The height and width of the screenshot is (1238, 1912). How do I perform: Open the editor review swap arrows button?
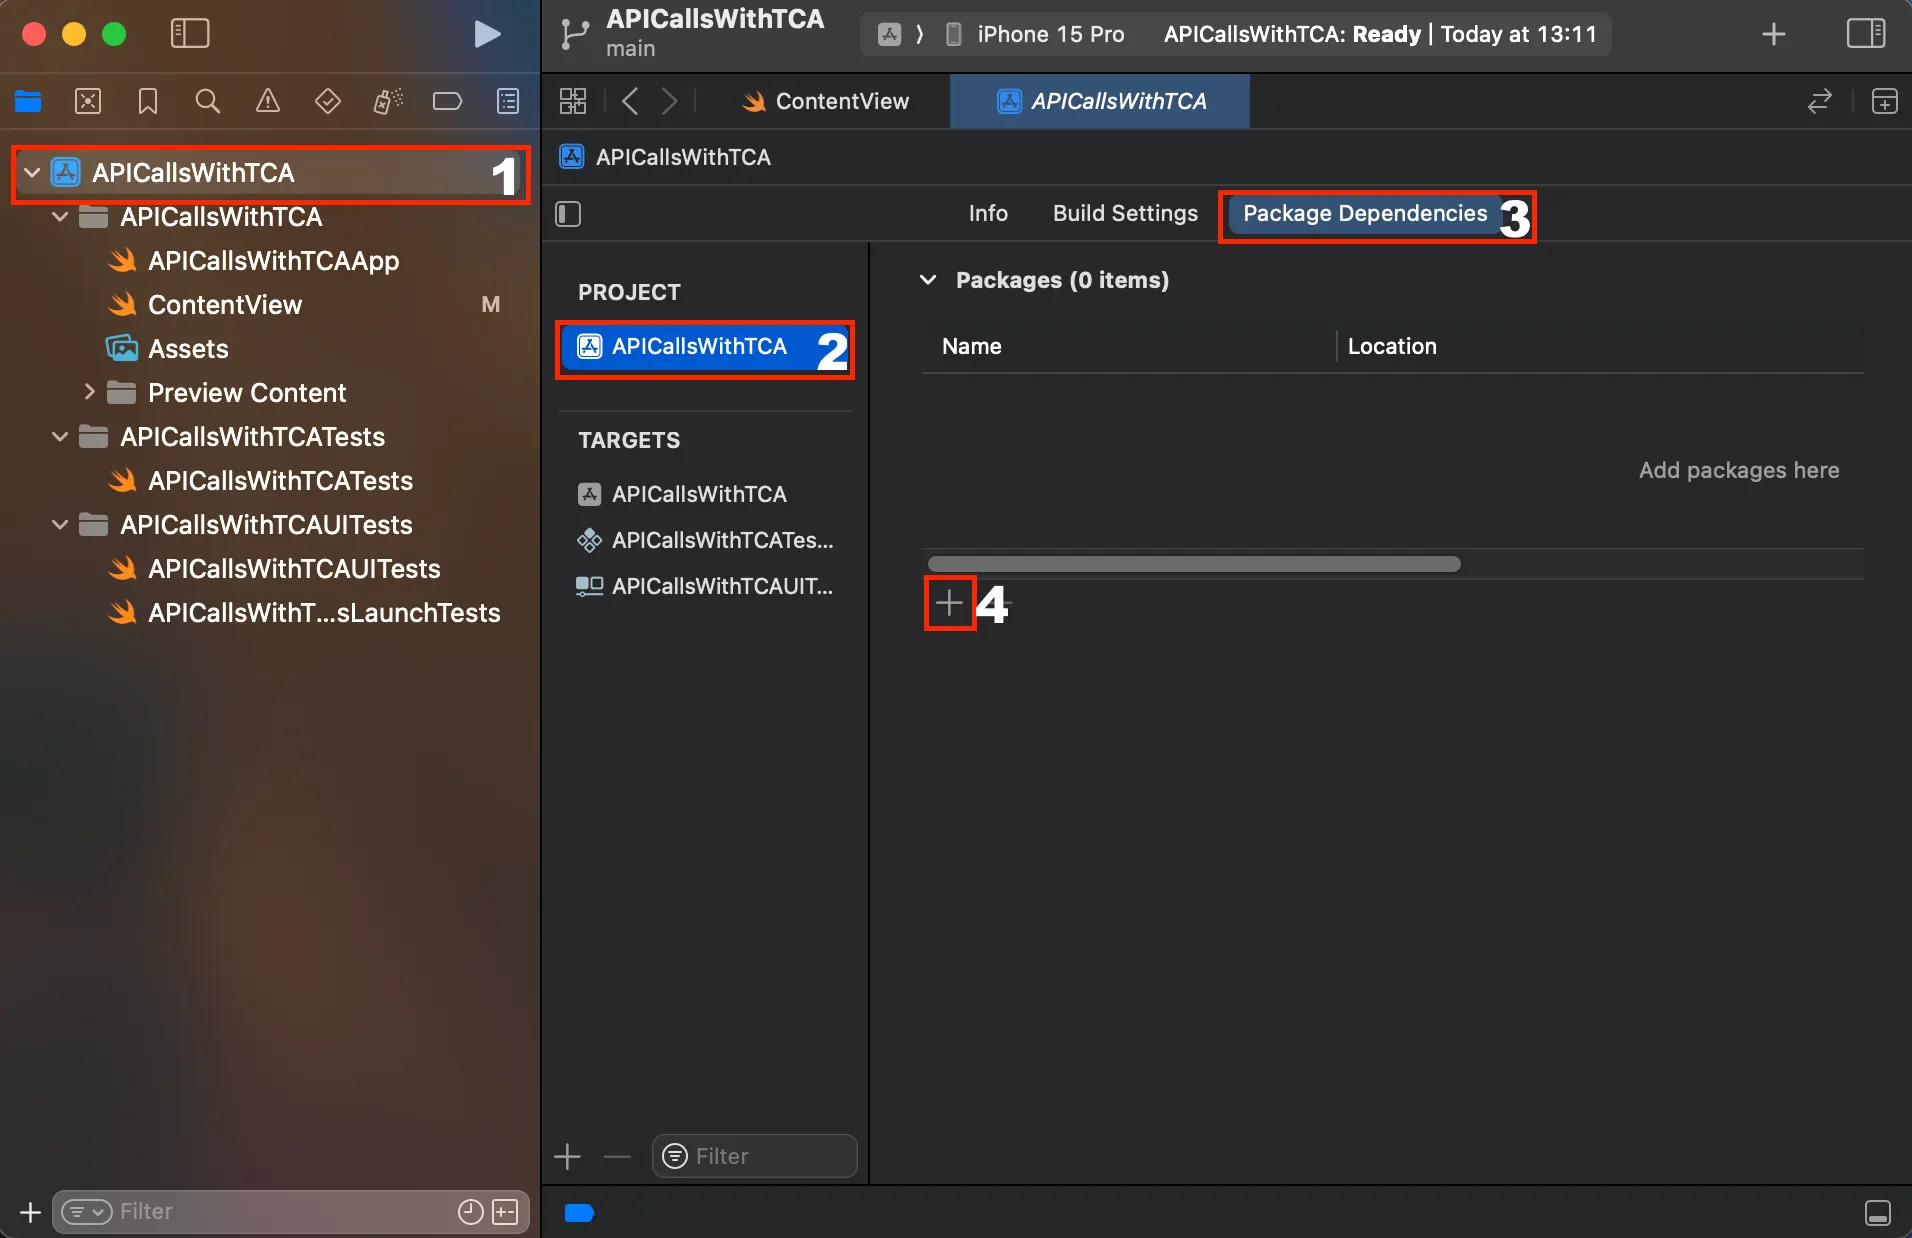1820,101
